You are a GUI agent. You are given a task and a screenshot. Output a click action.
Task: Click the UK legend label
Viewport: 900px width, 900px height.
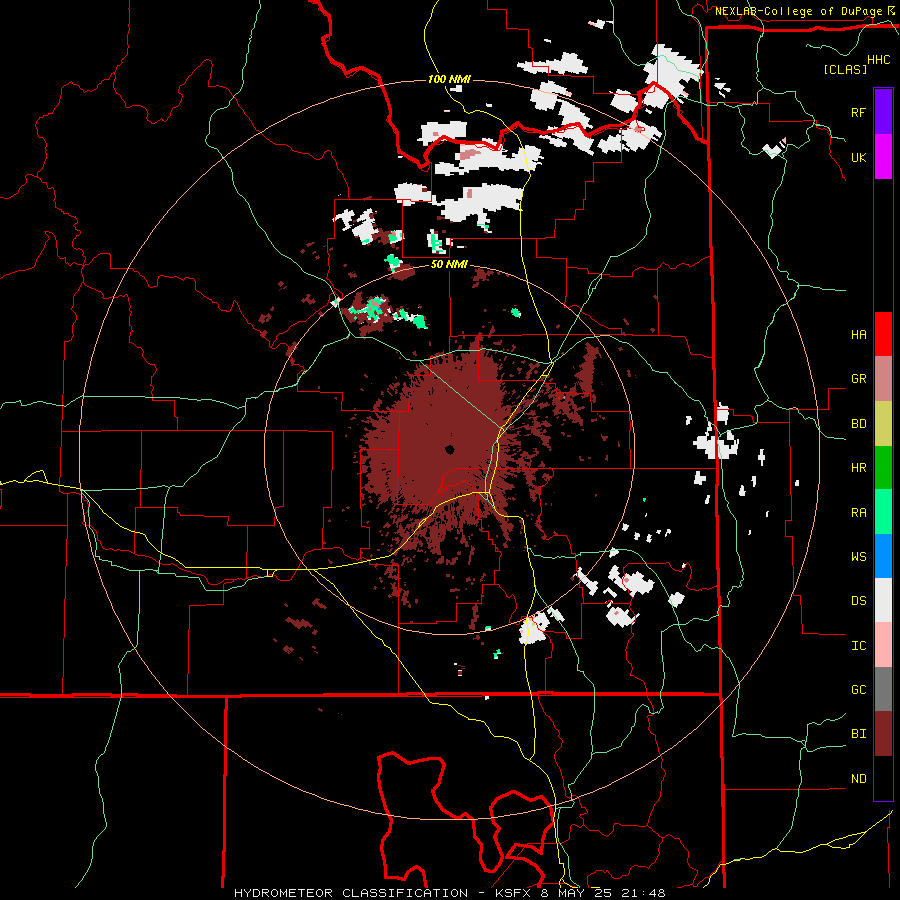(858, 157)
